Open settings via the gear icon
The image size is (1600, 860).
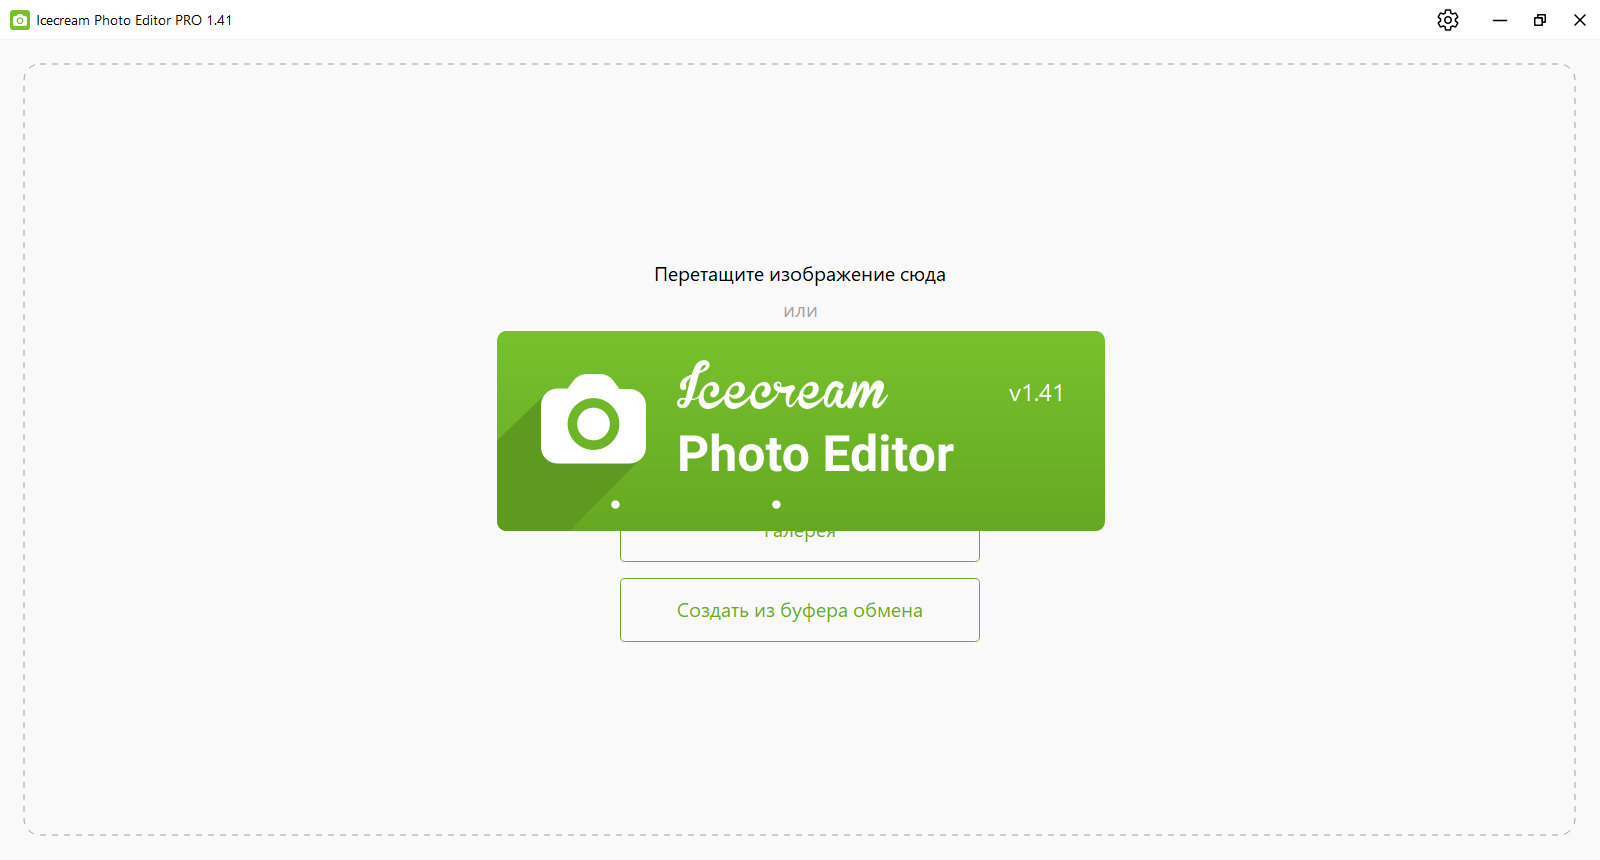tap(1448, 20)
